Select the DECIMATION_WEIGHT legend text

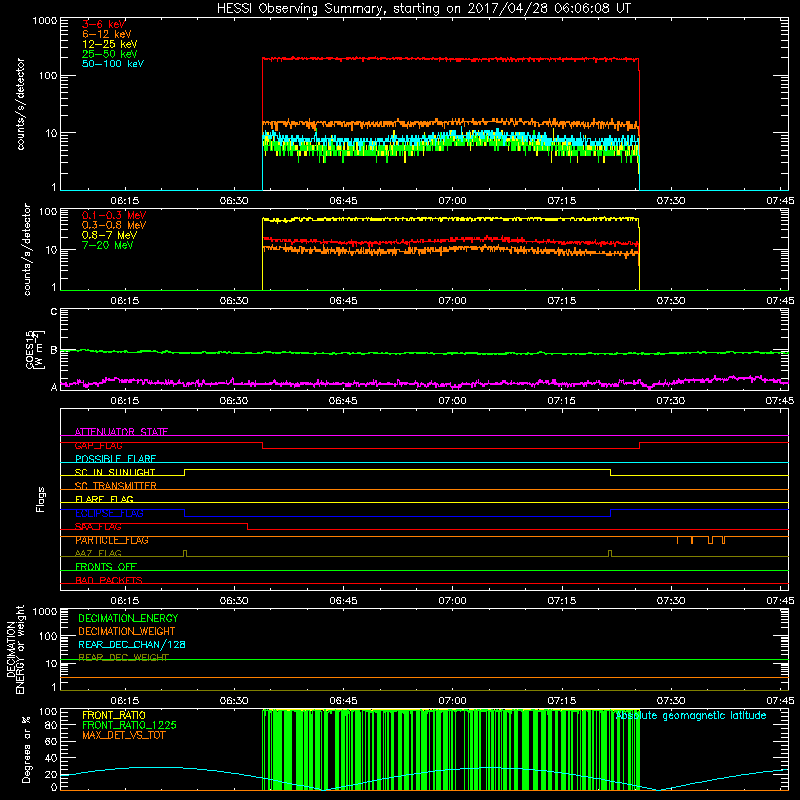coord(127,631)
